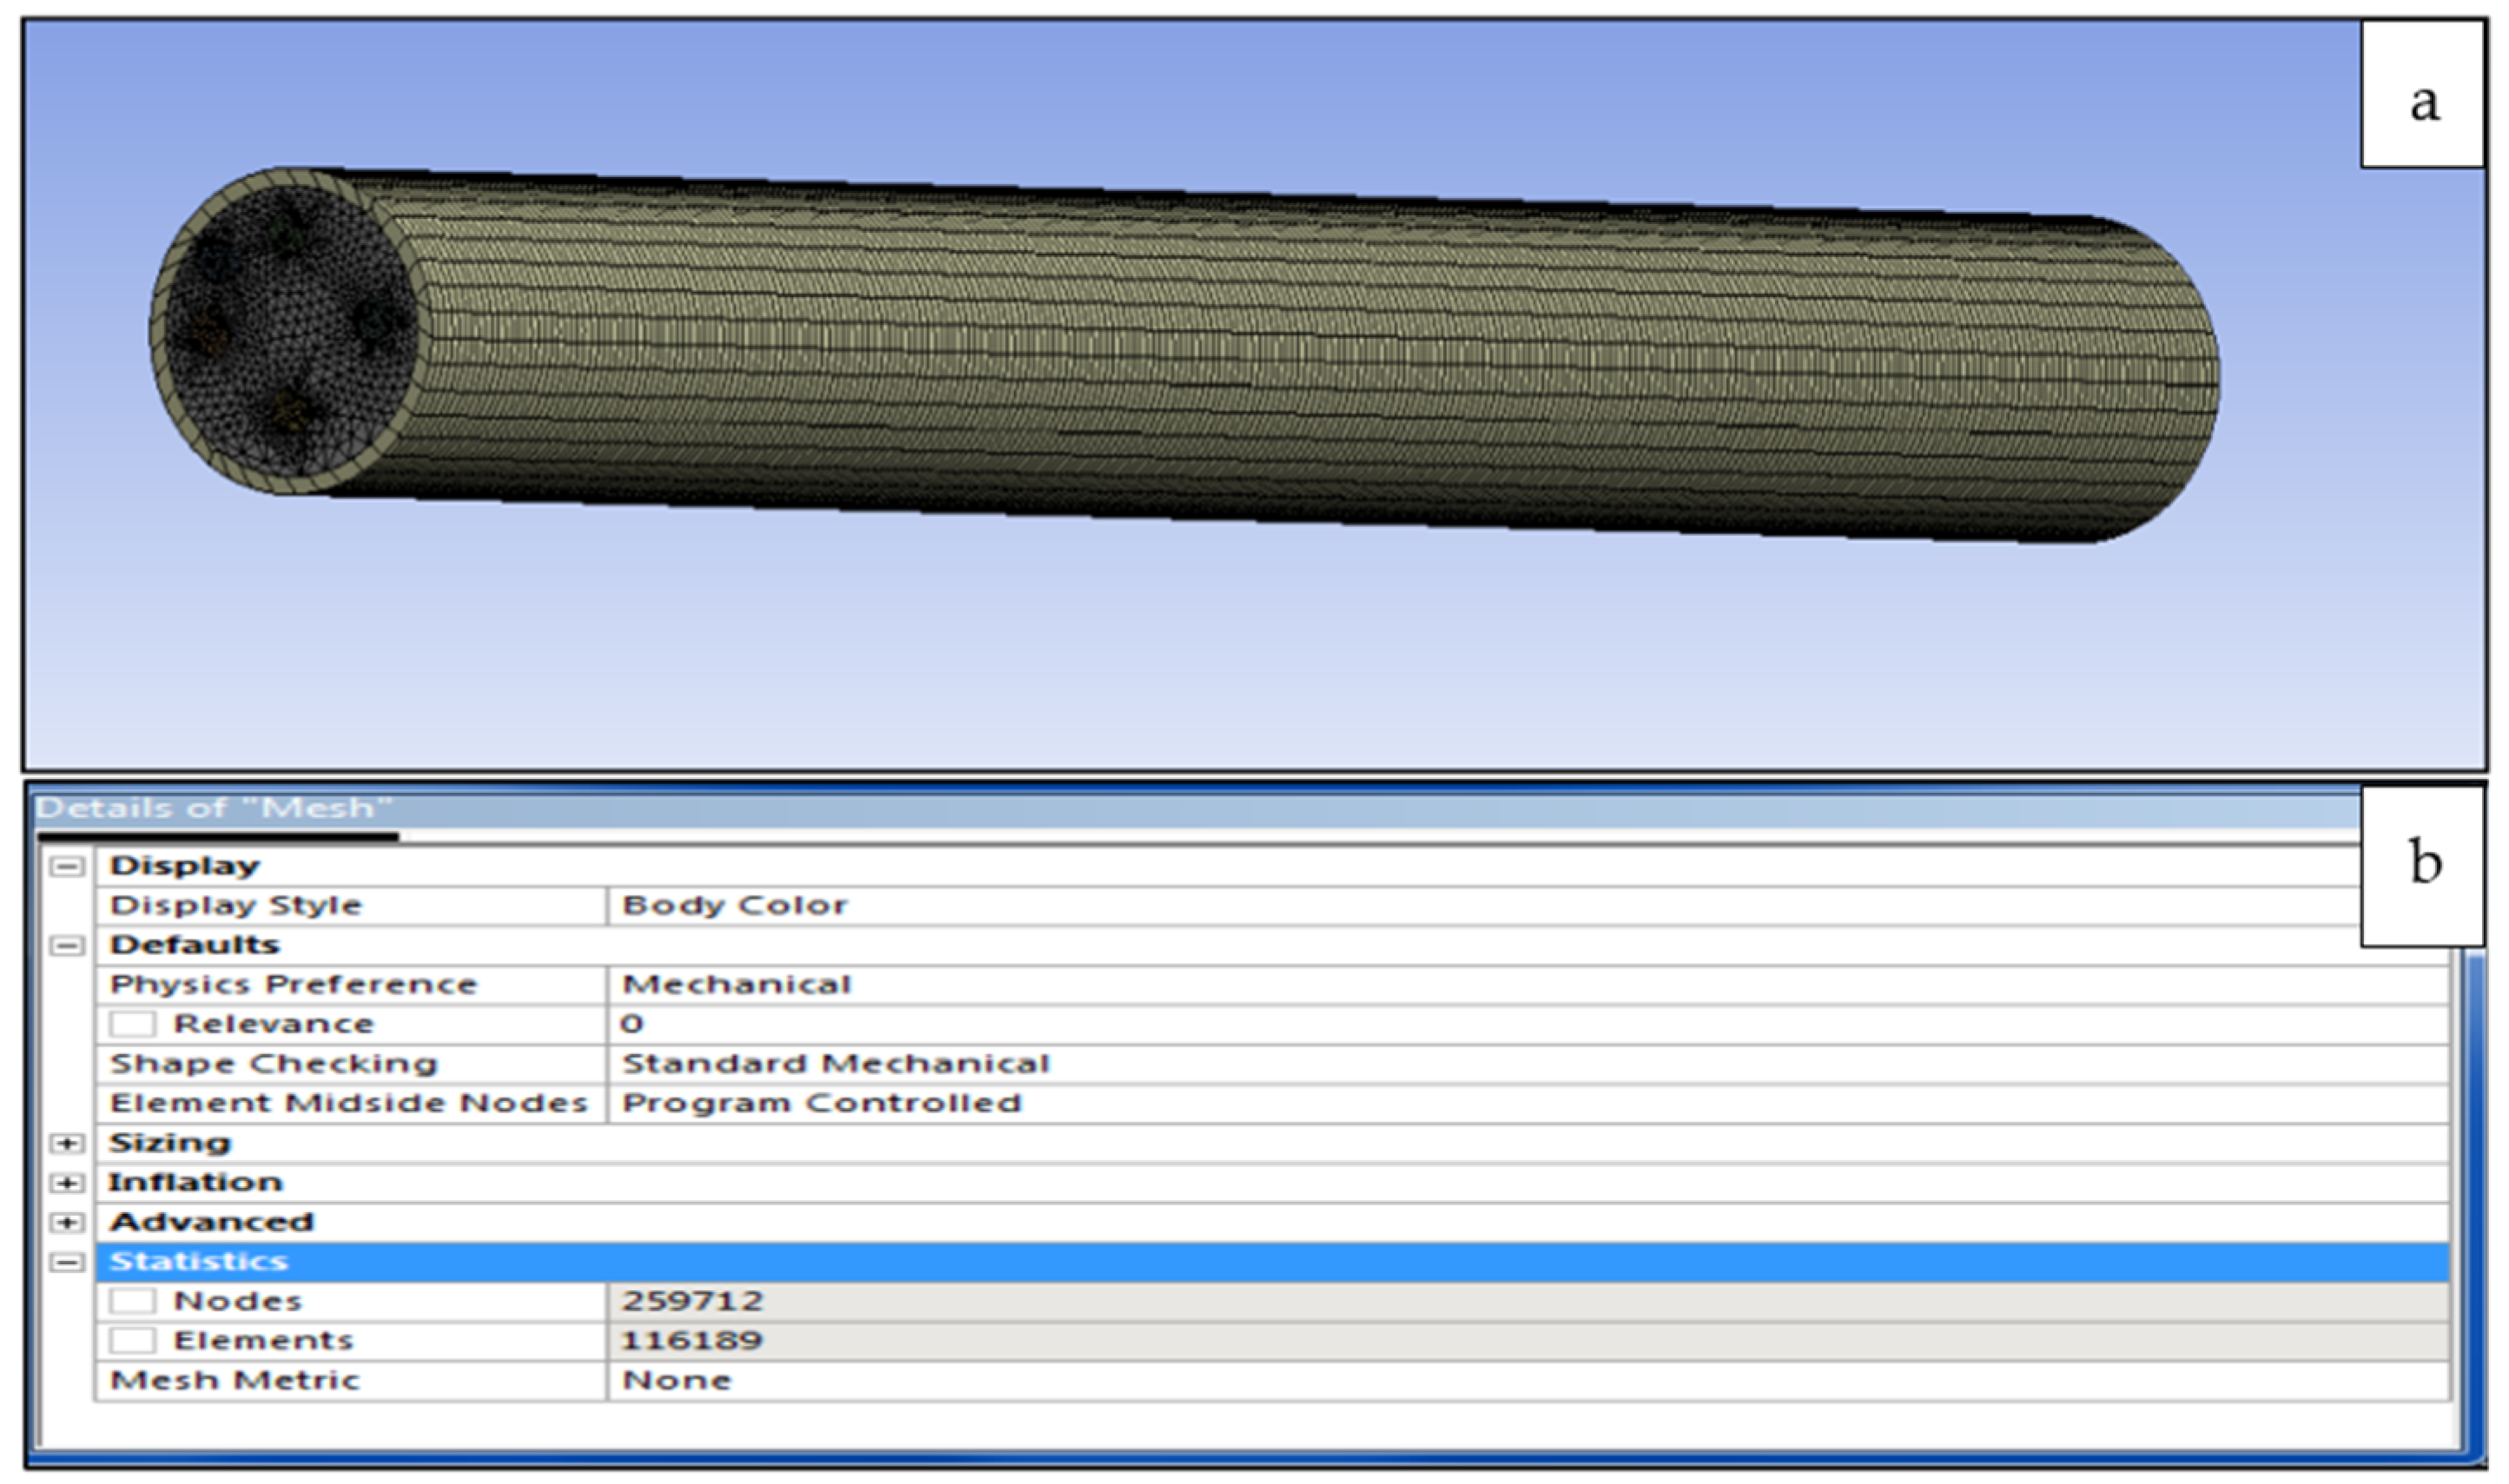
Task: Collapse the Statistics section
Action: (x=67, y=1263)
